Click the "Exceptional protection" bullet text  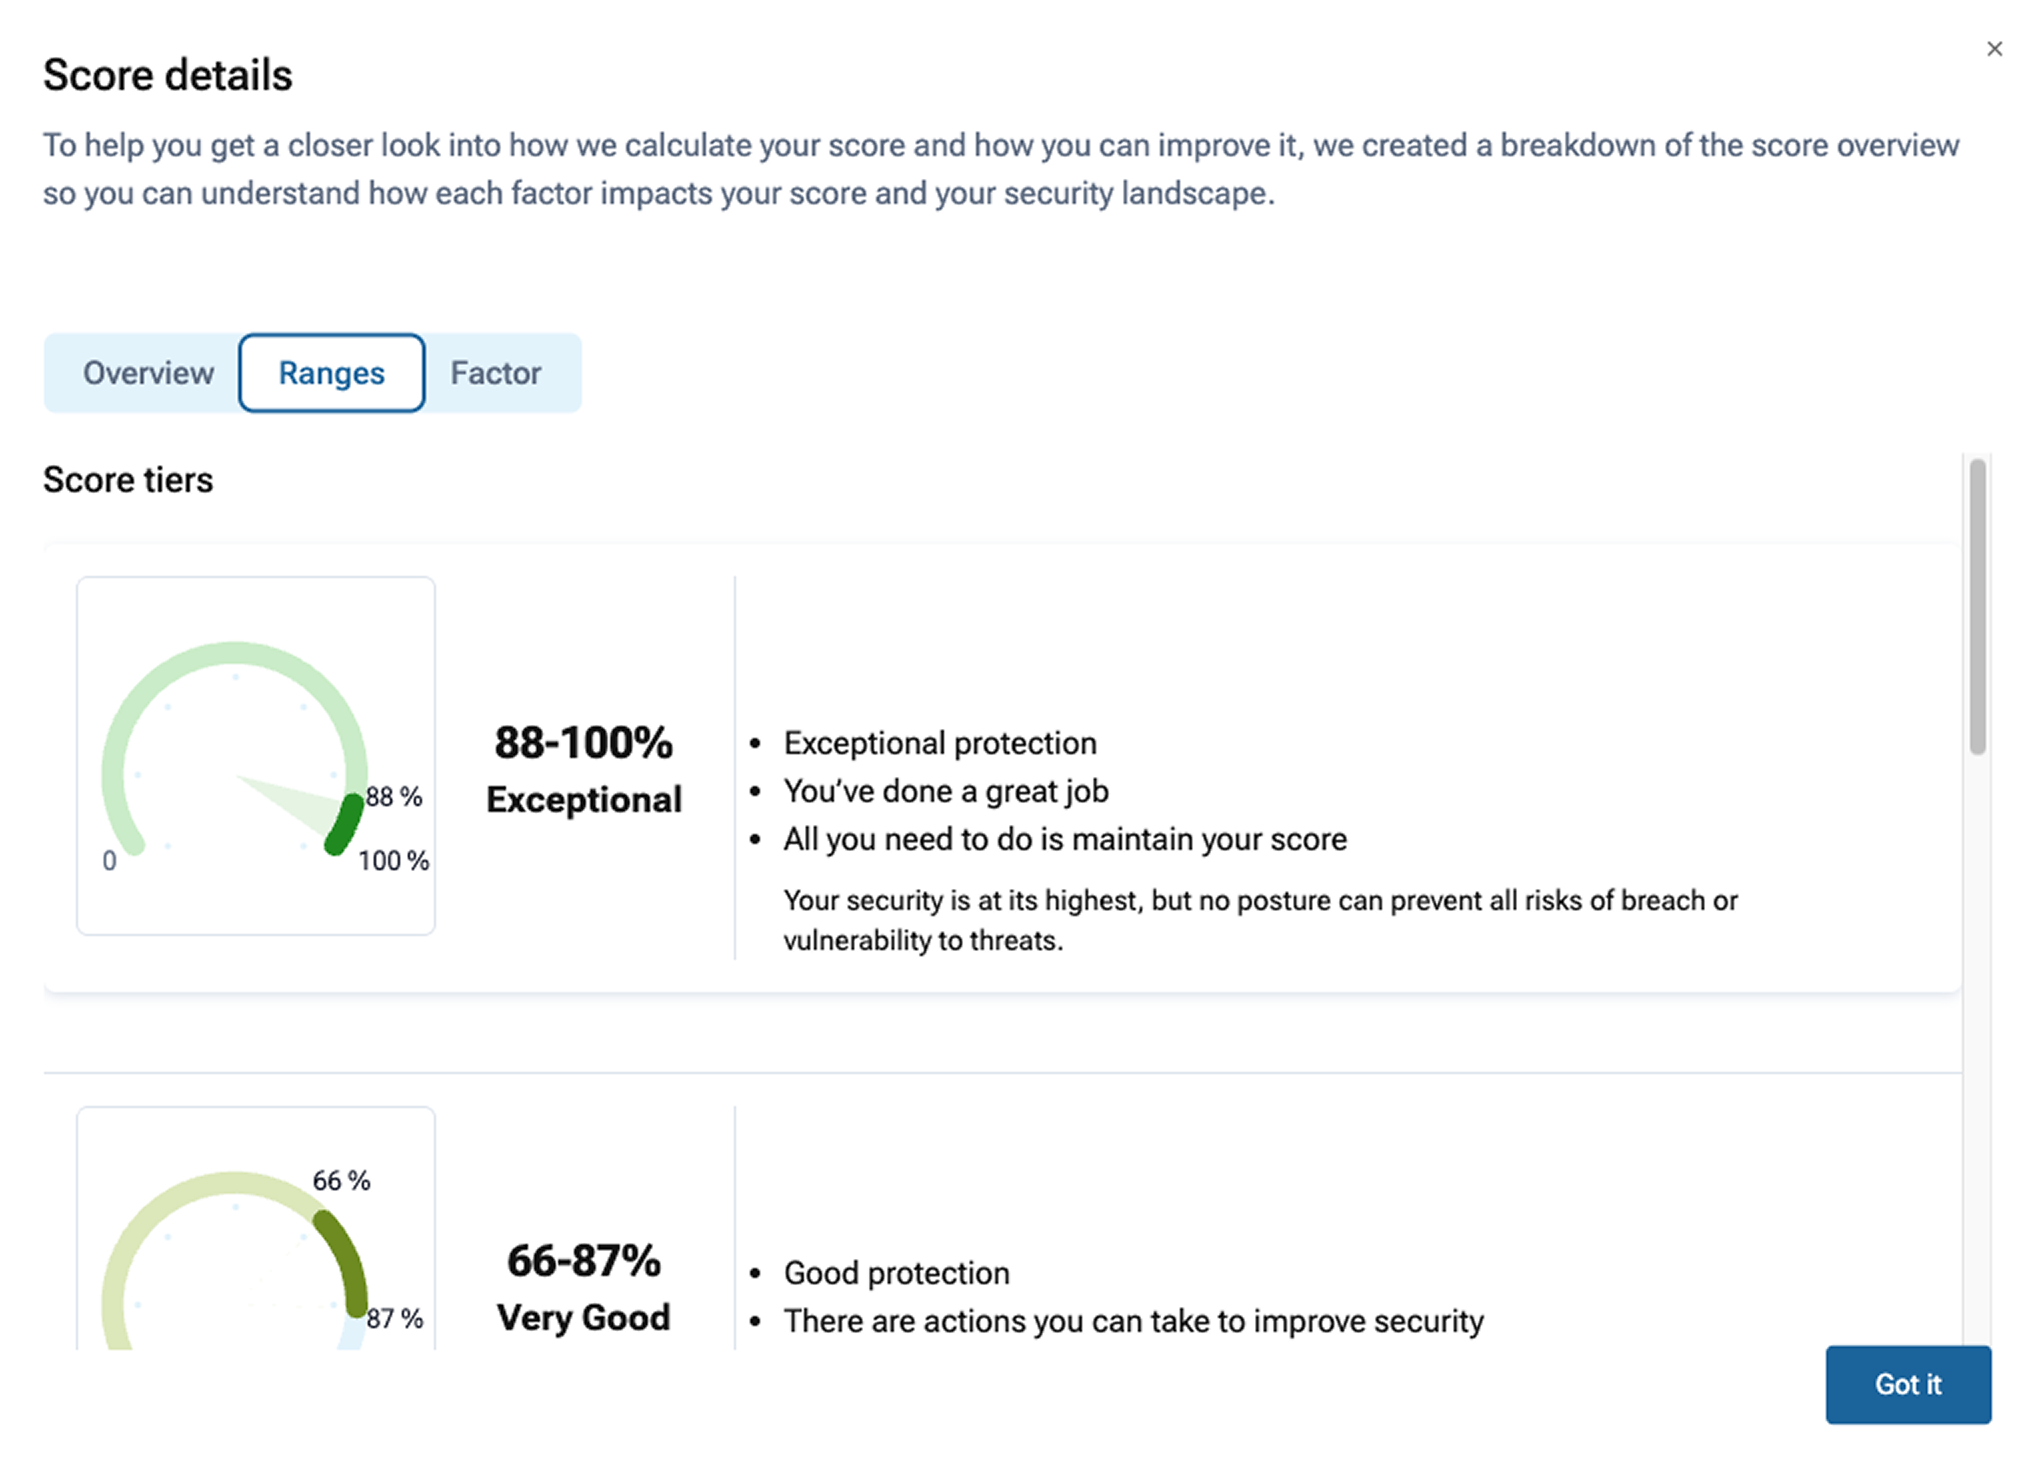940,743
